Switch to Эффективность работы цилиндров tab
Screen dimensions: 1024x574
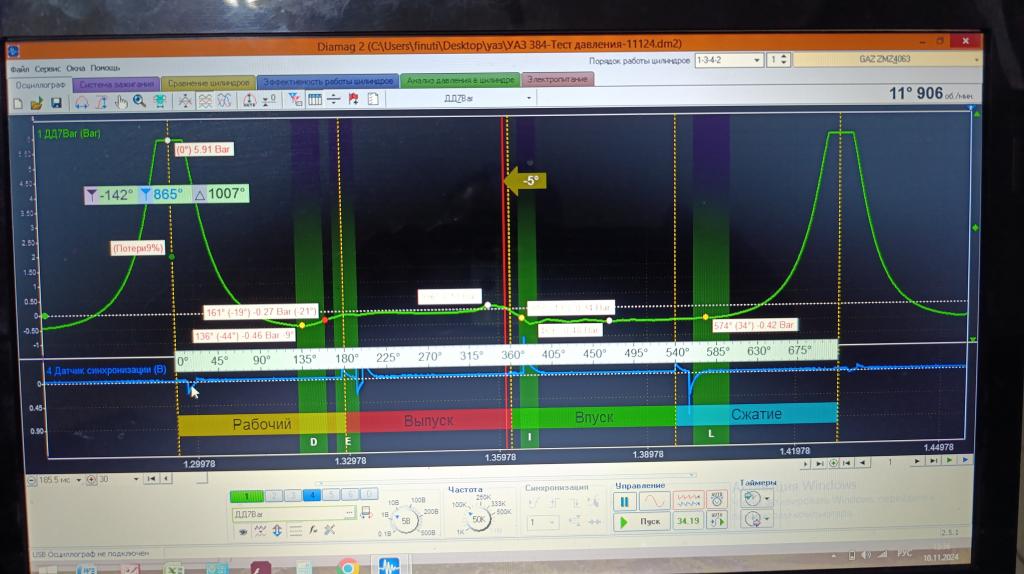click(328, 81)
